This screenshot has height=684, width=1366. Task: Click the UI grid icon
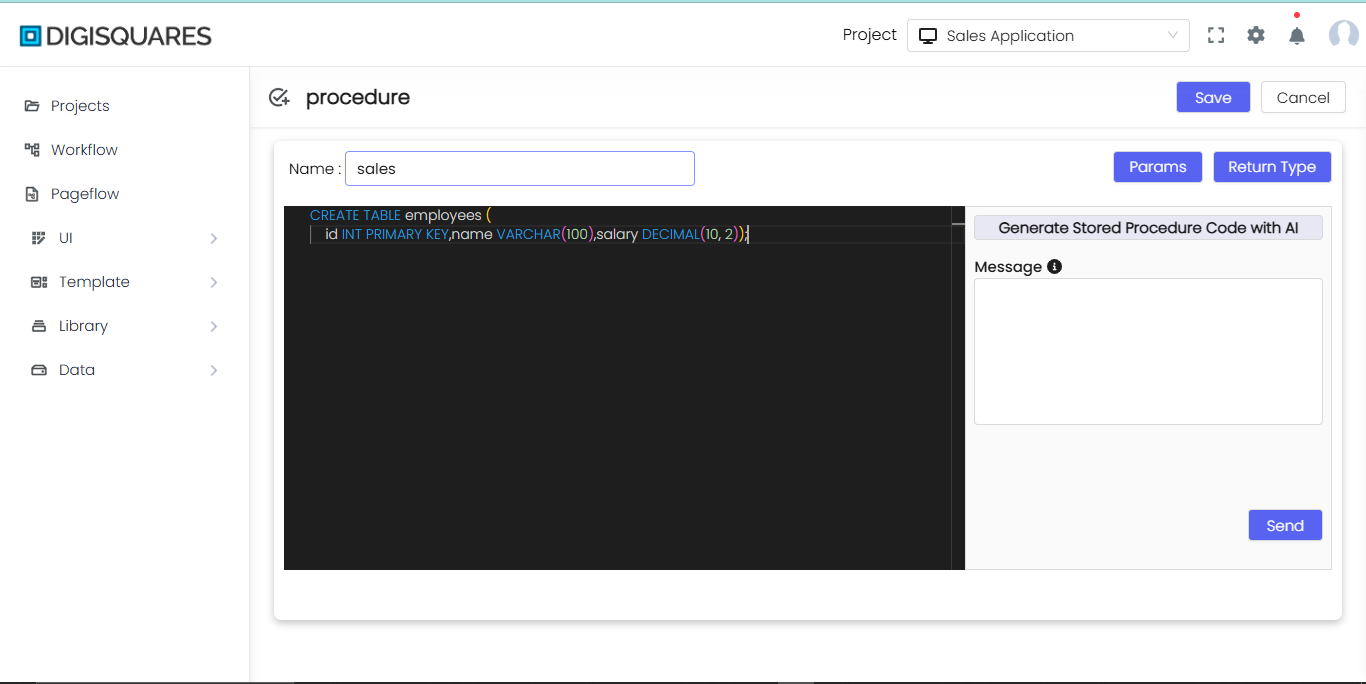point(39,238)
